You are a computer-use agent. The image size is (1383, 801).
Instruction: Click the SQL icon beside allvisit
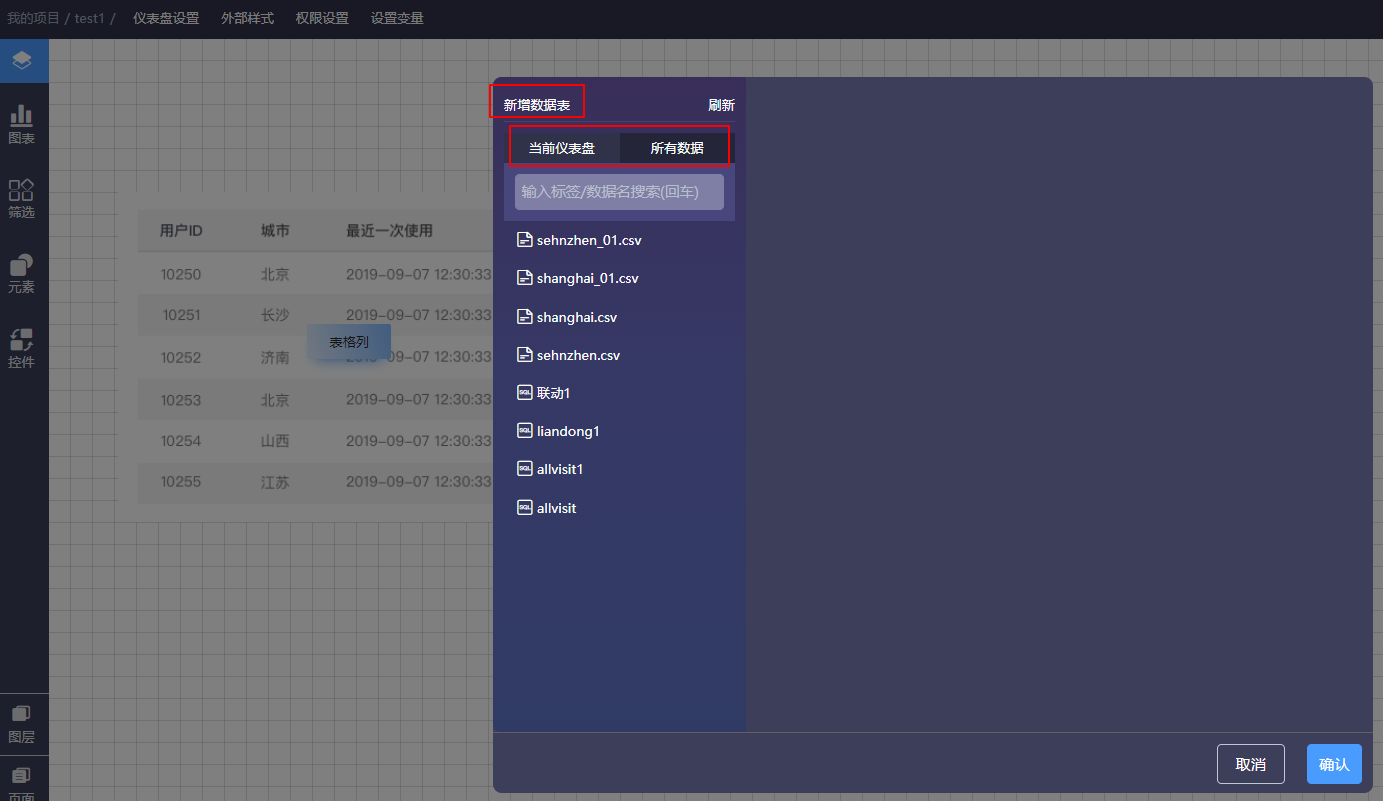point(524,507)
